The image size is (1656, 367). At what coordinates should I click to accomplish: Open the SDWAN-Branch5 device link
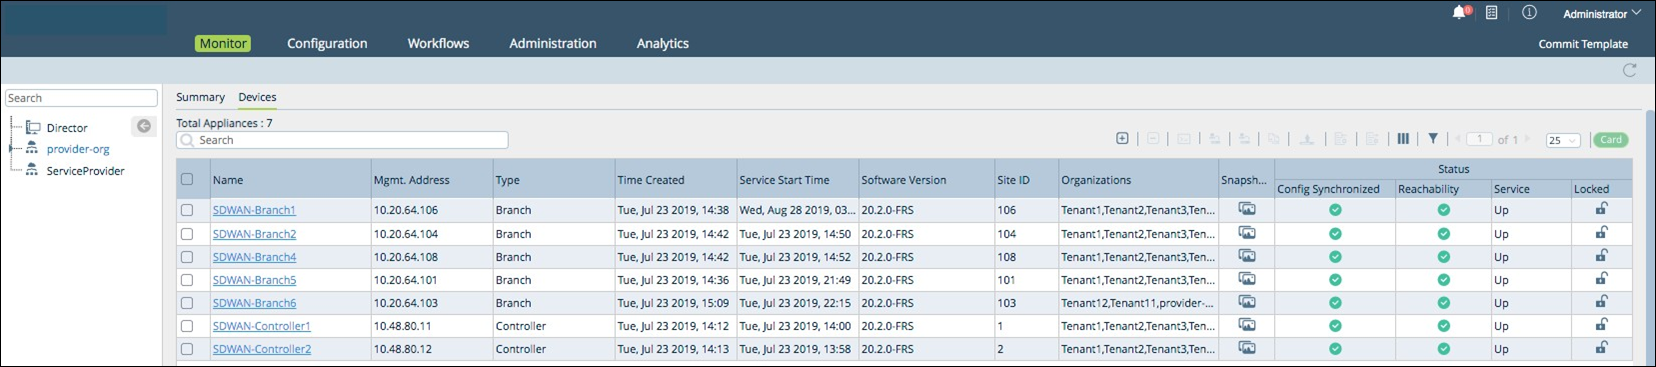(254, 280)
